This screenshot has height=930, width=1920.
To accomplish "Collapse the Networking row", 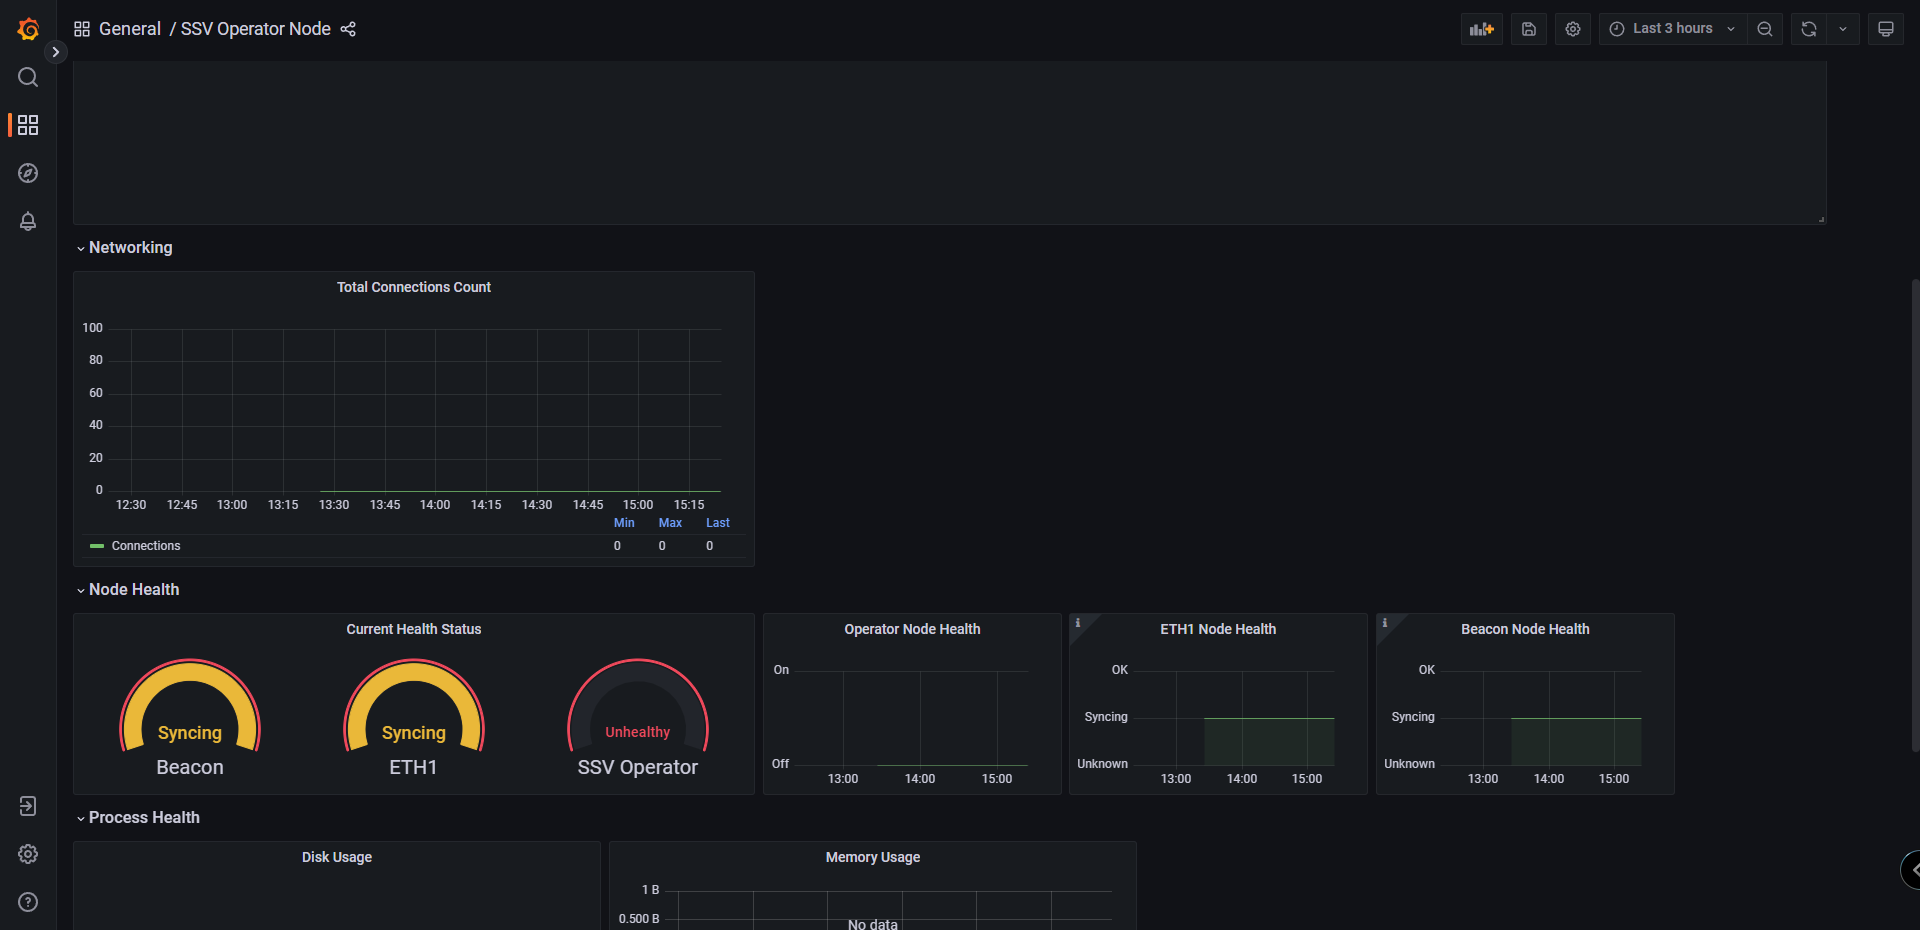I will [125, 247].
